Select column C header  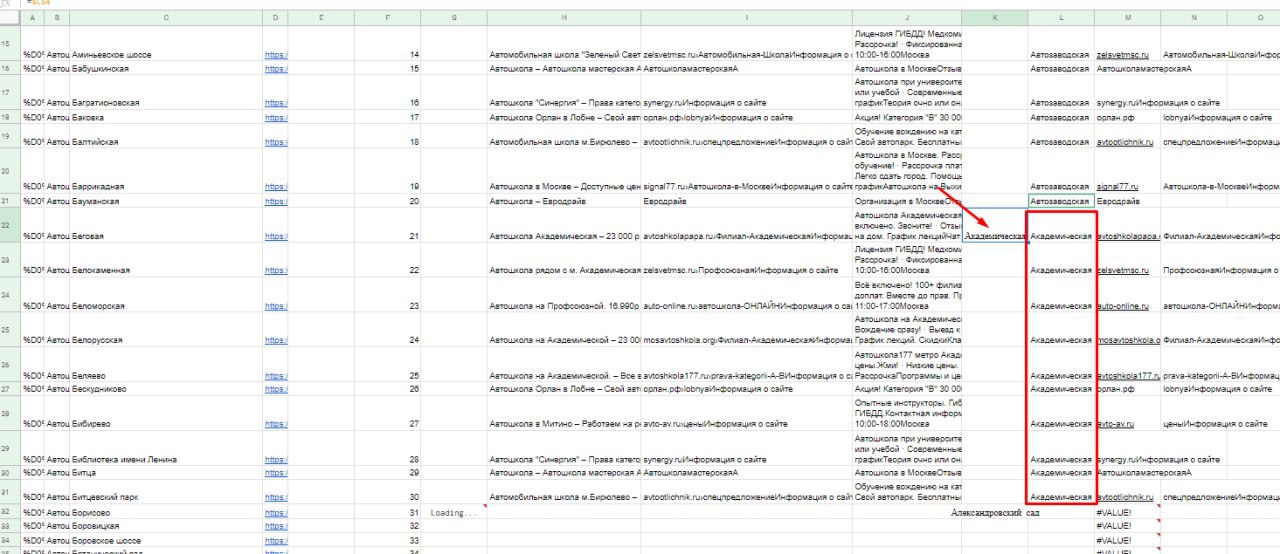[166, 18]
